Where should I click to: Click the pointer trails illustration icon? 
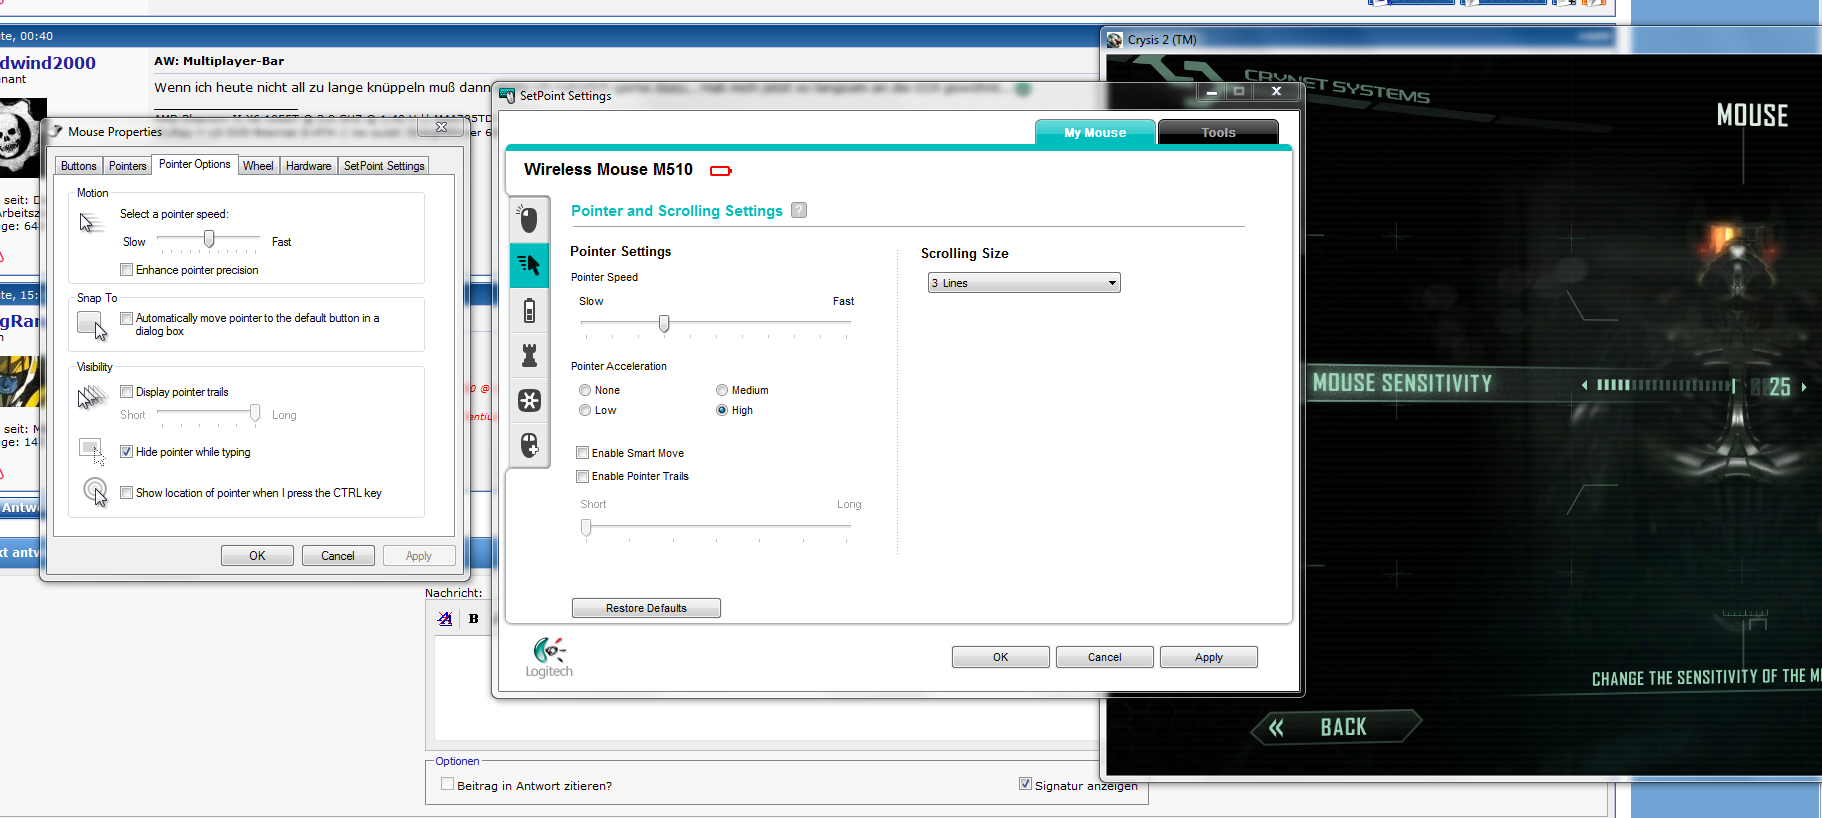point(92,397)
